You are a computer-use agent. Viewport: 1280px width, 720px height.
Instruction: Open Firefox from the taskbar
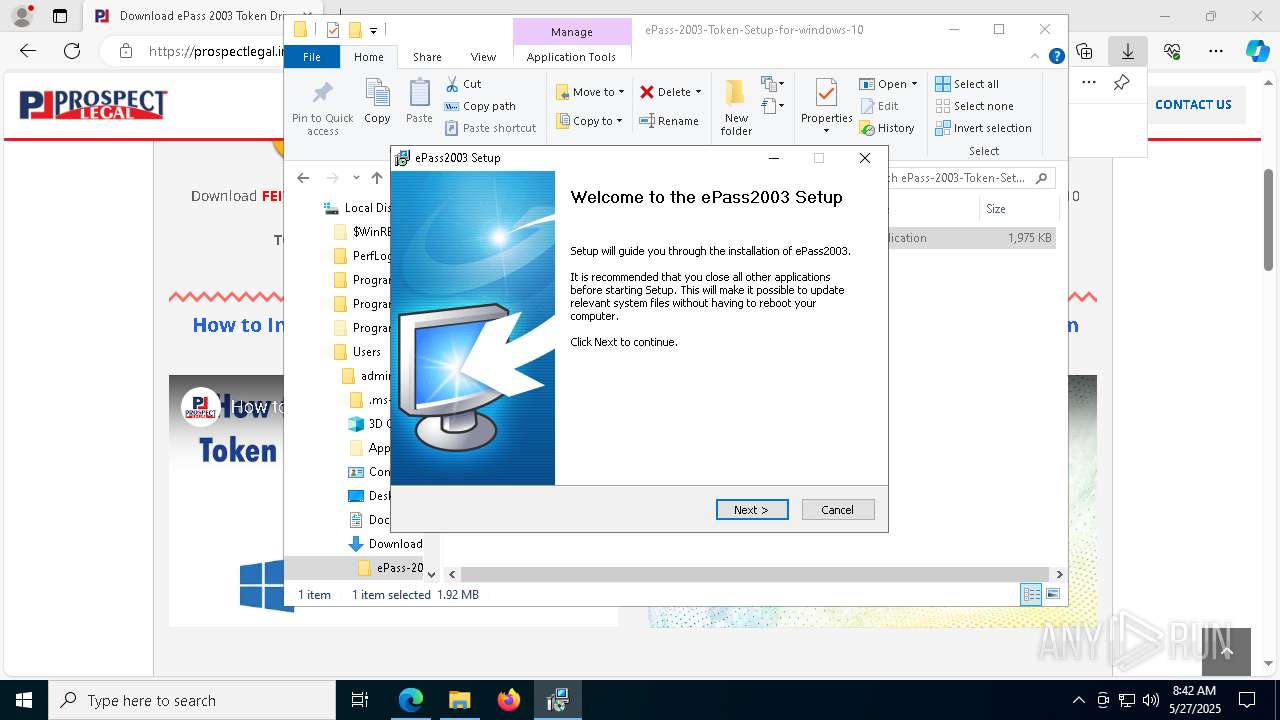[x=509, y=700]
